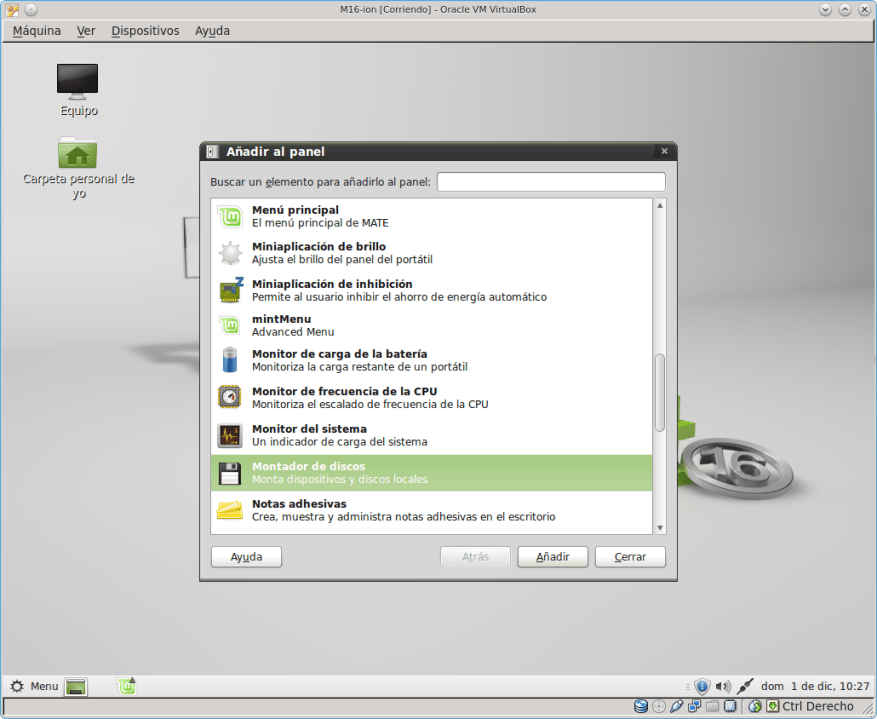Open the Equipo desktop icon

coord(78,85)
